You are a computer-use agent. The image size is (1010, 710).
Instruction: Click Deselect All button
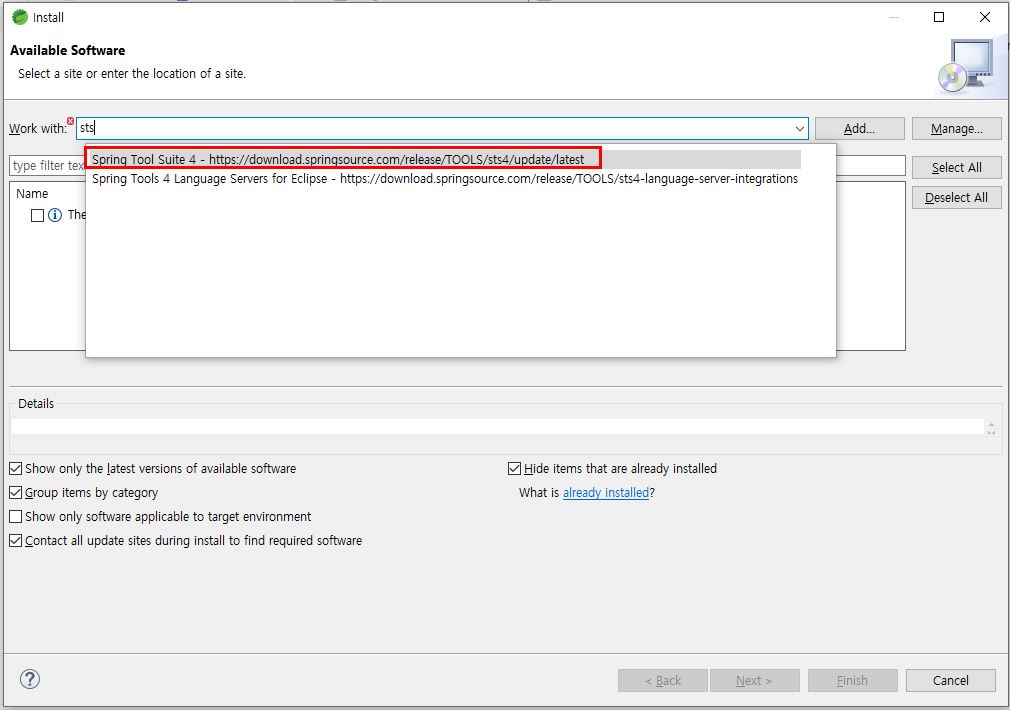(x=957, y=197)
